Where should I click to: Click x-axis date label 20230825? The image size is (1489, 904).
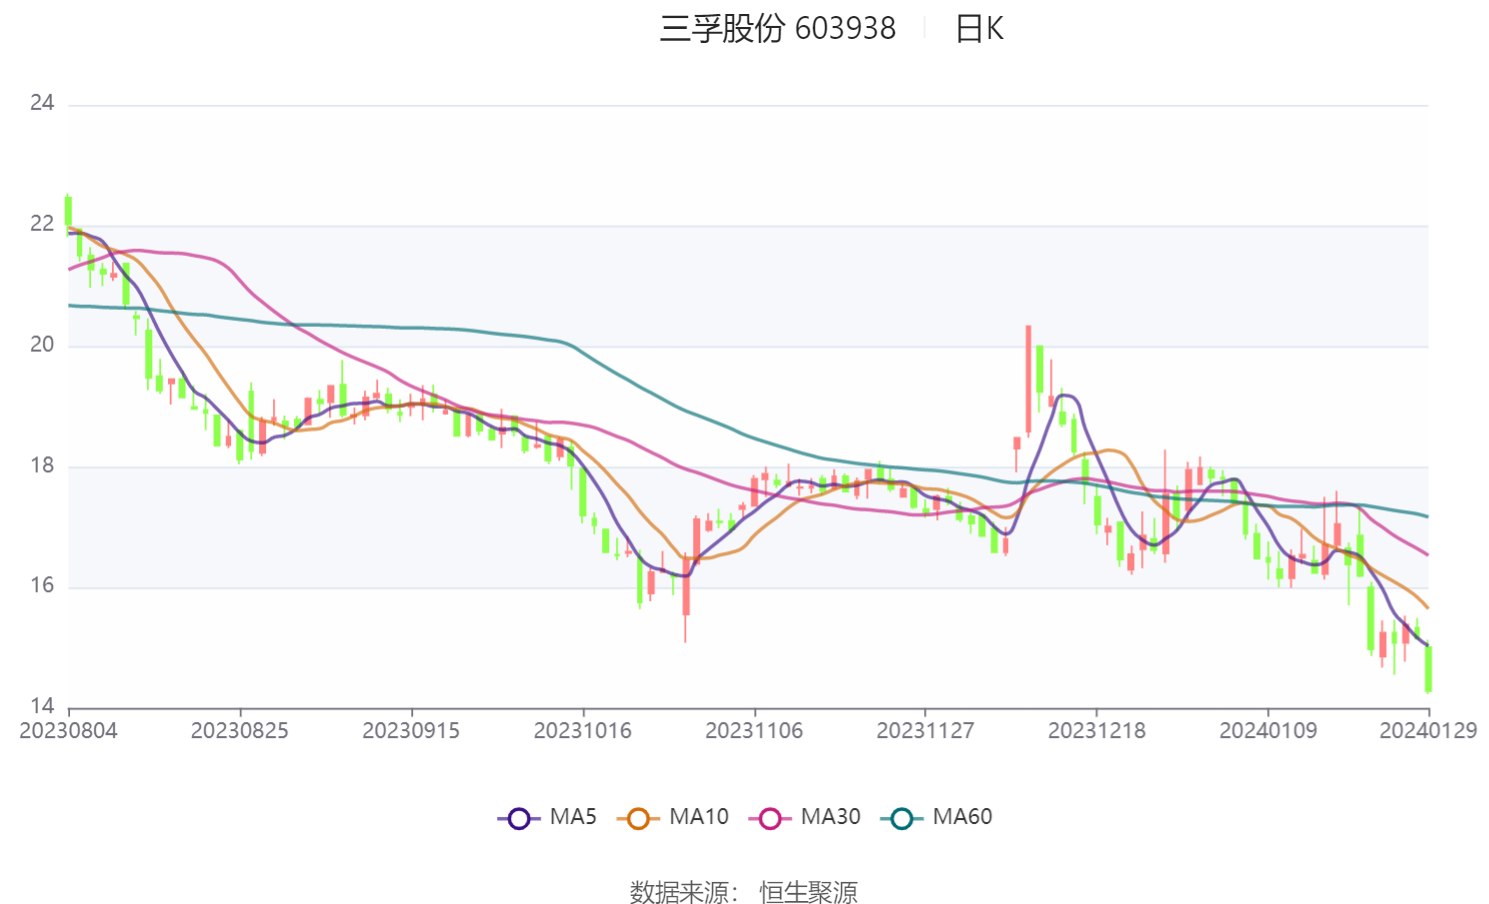(240, 731)
